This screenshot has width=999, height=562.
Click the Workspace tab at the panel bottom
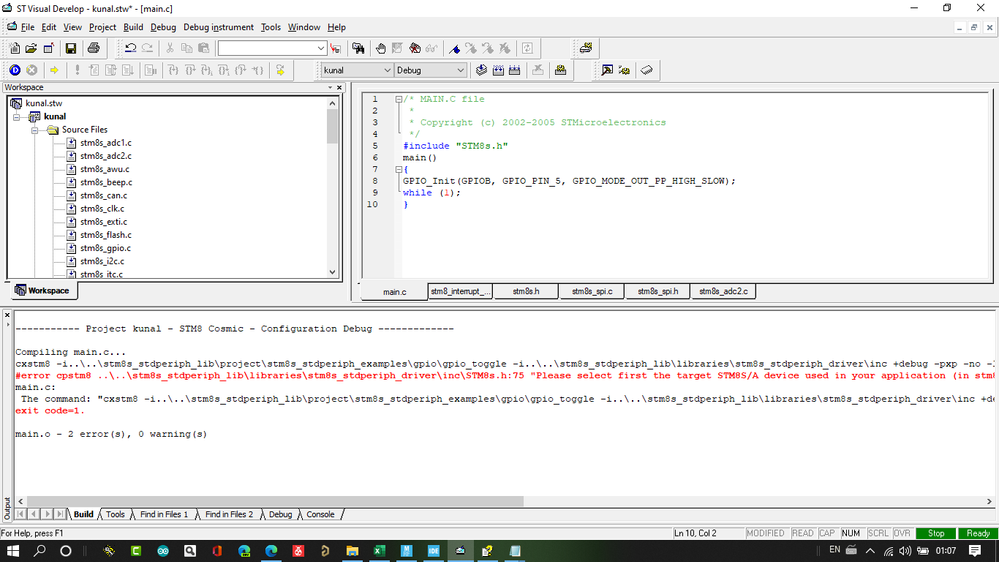tap(42, 291)
